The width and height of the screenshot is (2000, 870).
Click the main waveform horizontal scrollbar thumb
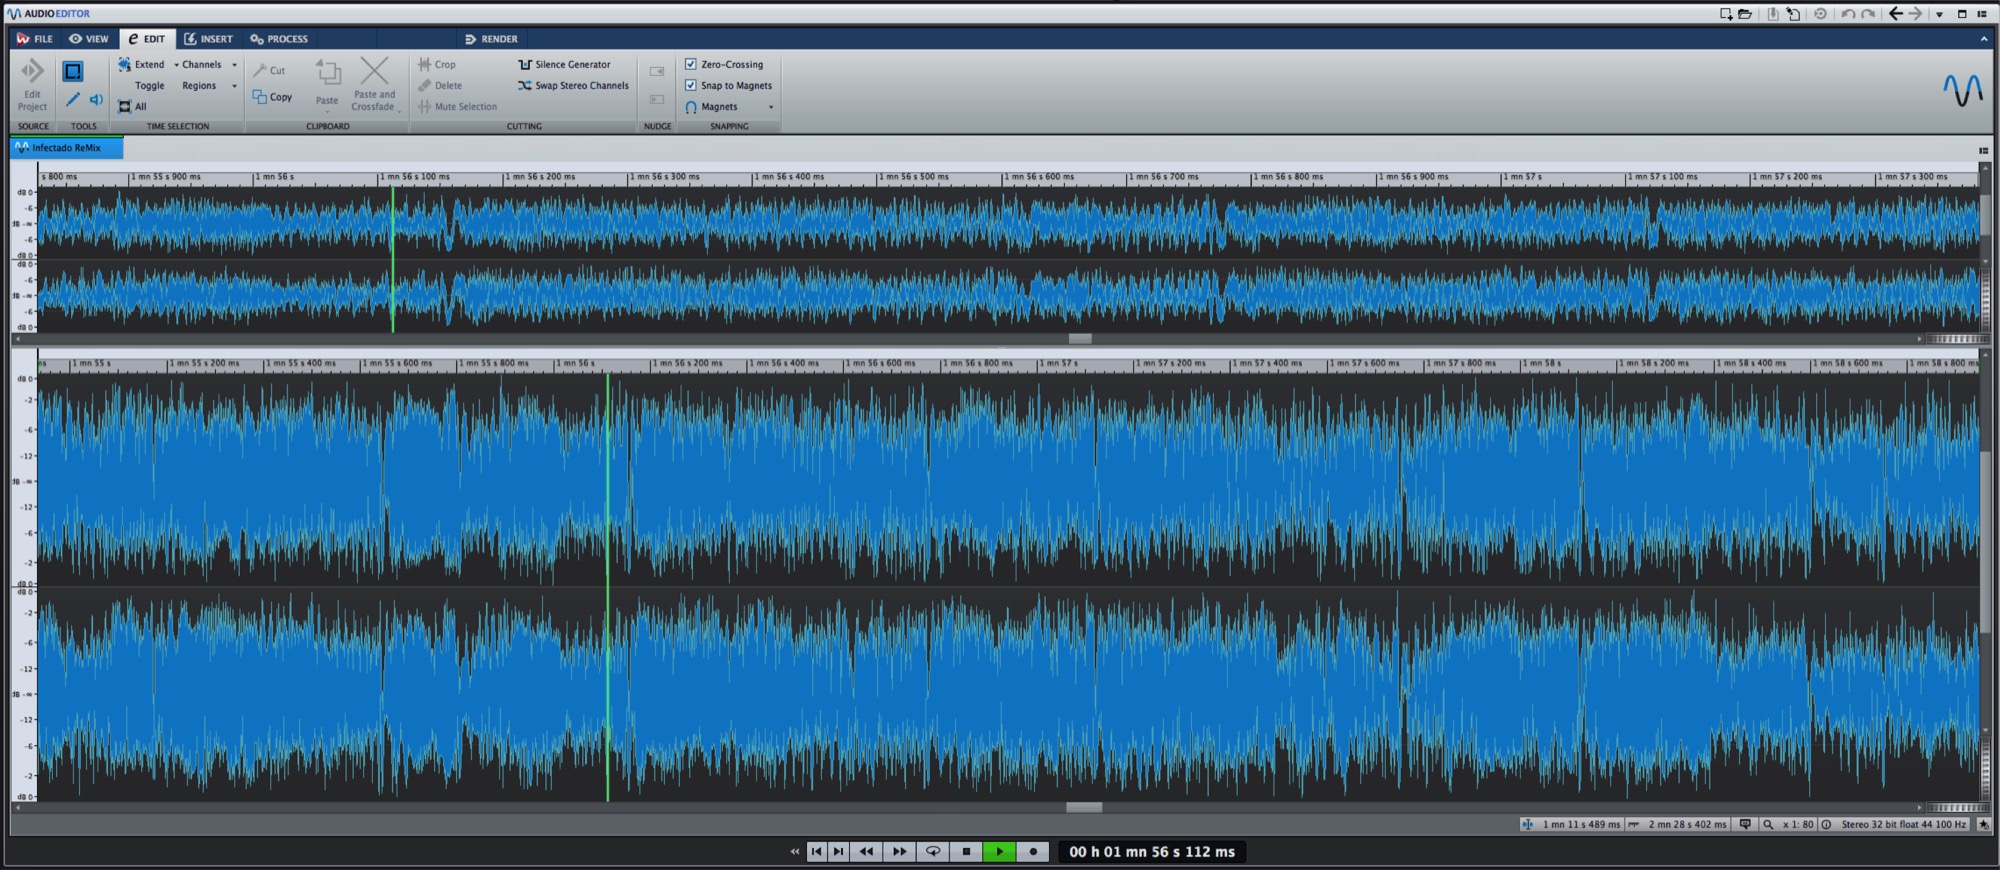point(1084,807)
